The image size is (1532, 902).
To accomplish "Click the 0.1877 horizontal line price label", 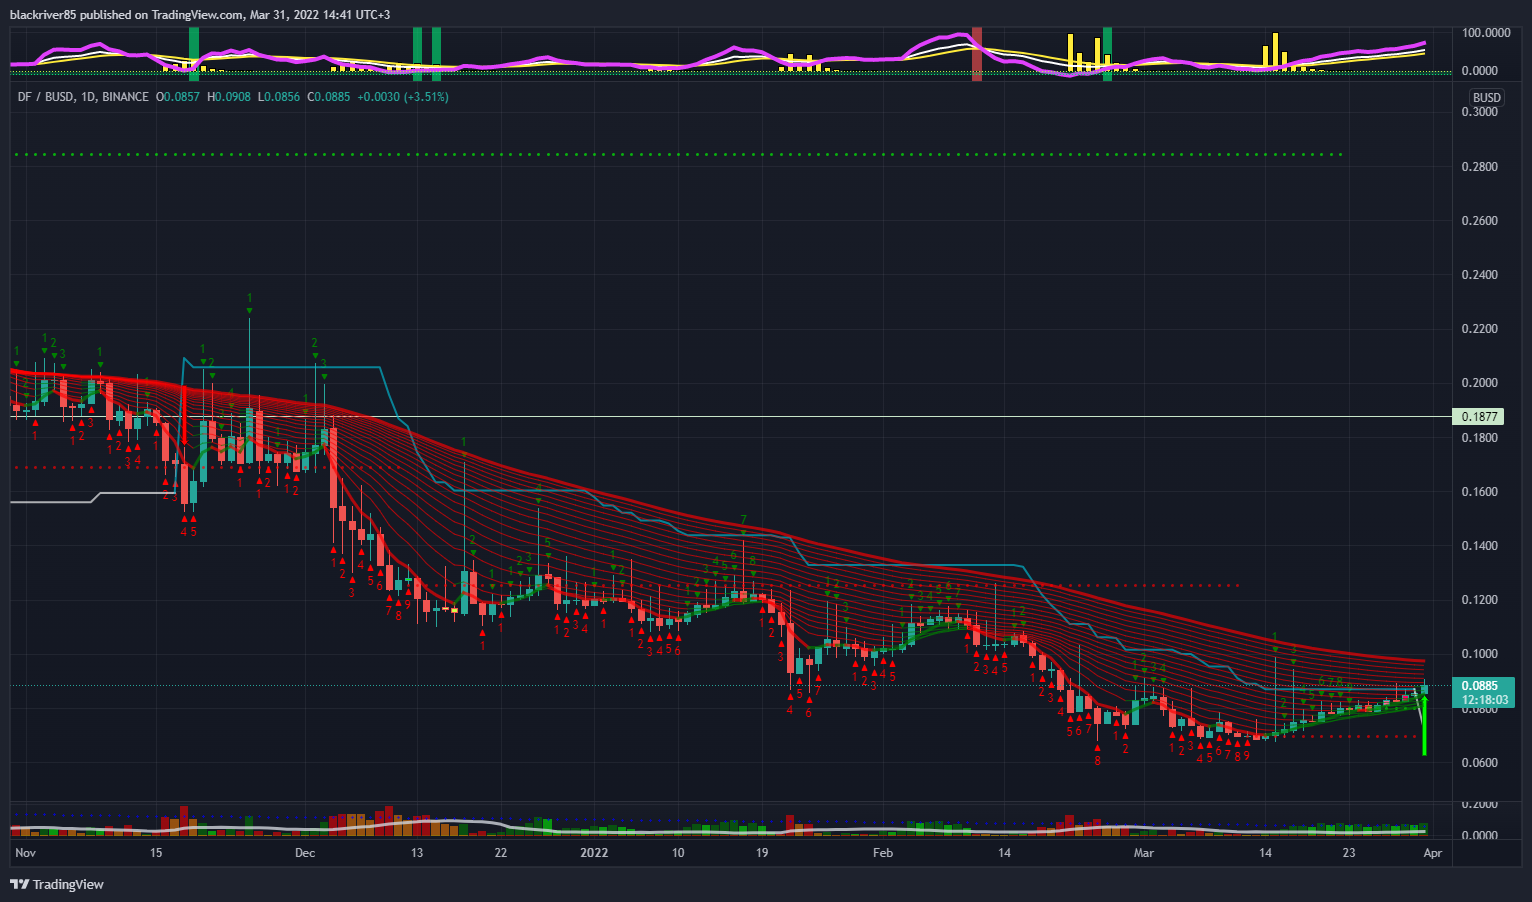I will coord(1479,417).
